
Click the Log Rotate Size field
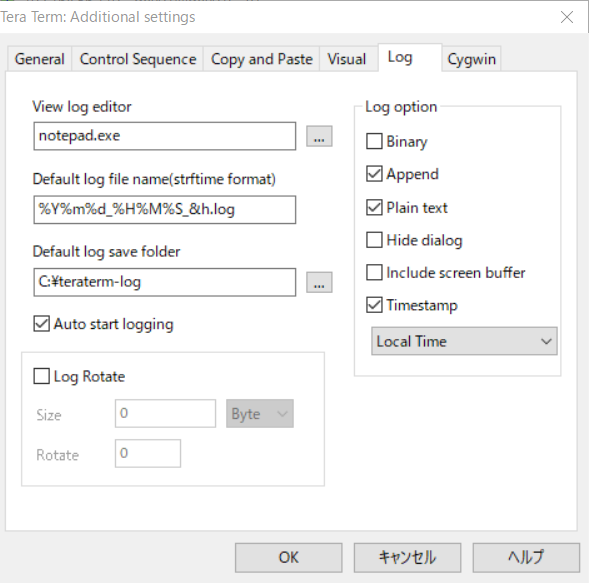[x=165, y=414]
